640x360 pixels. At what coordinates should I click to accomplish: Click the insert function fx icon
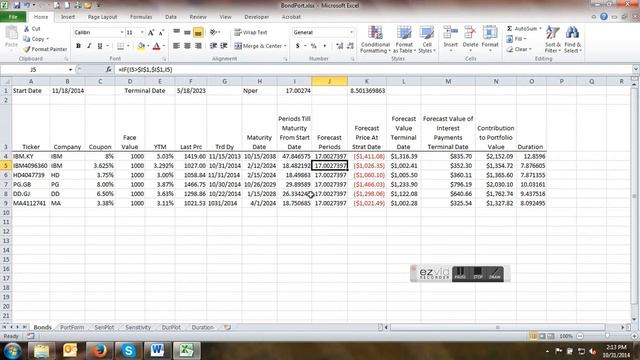pyautogui.click(x=109, y=70)
